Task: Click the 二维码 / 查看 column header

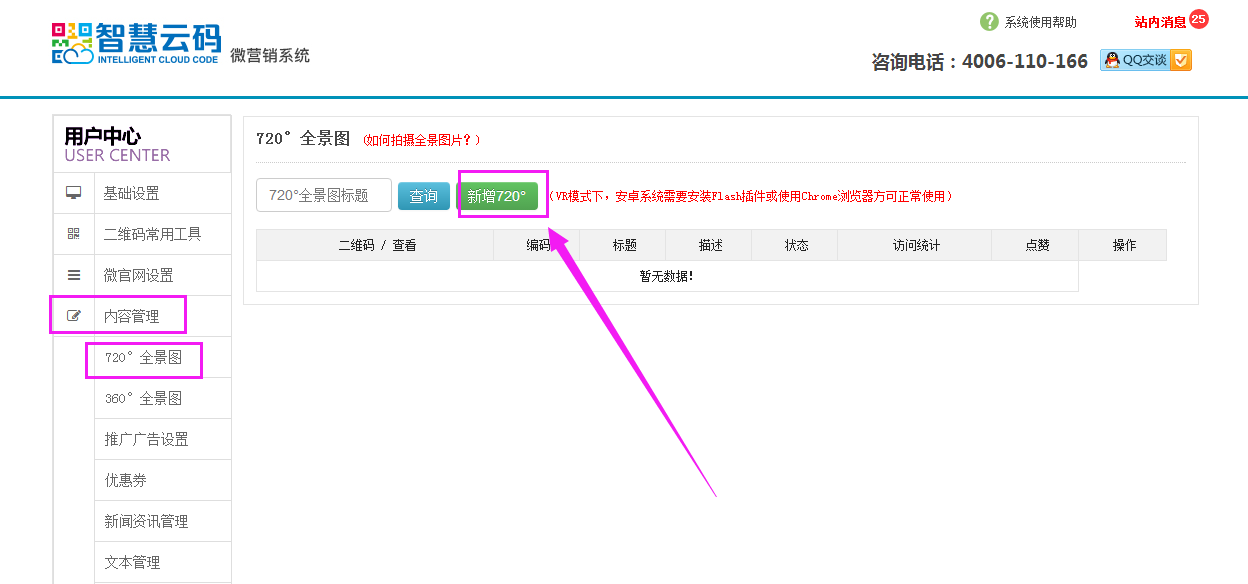Action: tap(377, 245)
